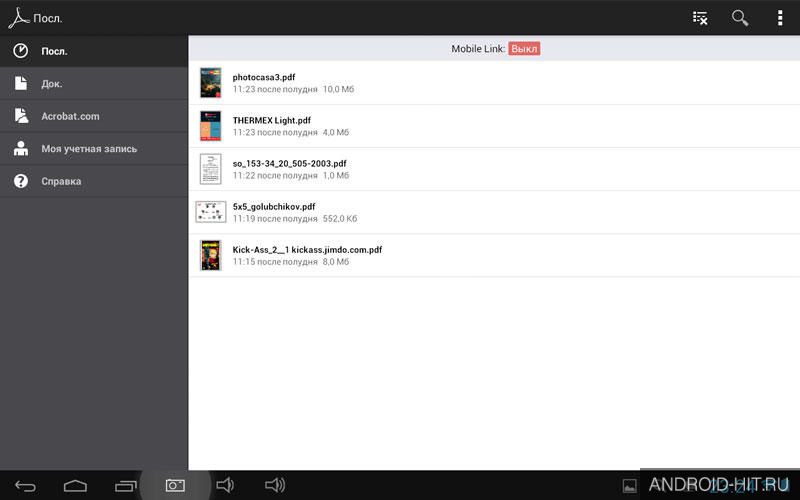Open so_153-34_20_505-2003.pdf thumbnail
The image size is (800, 500).
tap(211, 169)
